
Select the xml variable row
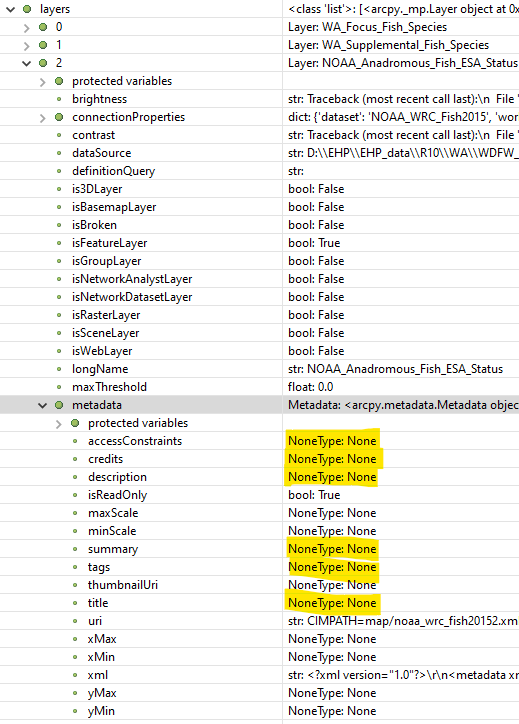260,675
